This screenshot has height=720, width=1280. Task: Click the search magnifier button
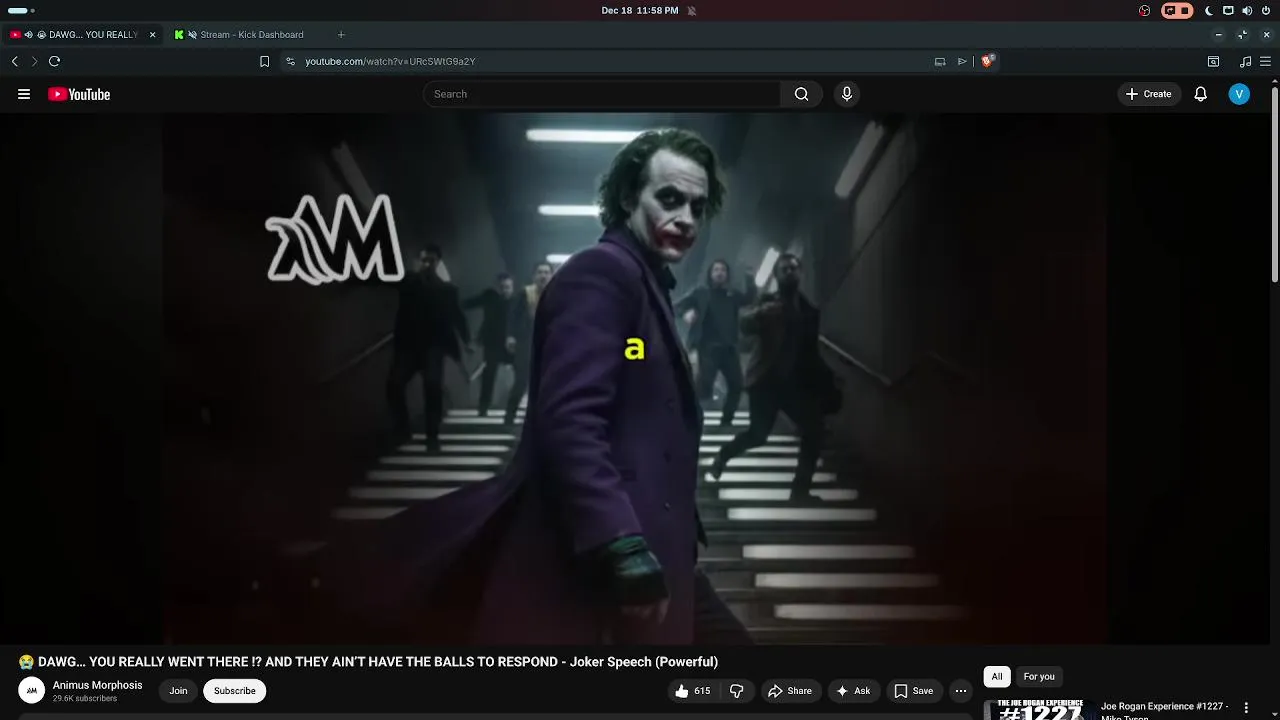click(x=801, y=94)
